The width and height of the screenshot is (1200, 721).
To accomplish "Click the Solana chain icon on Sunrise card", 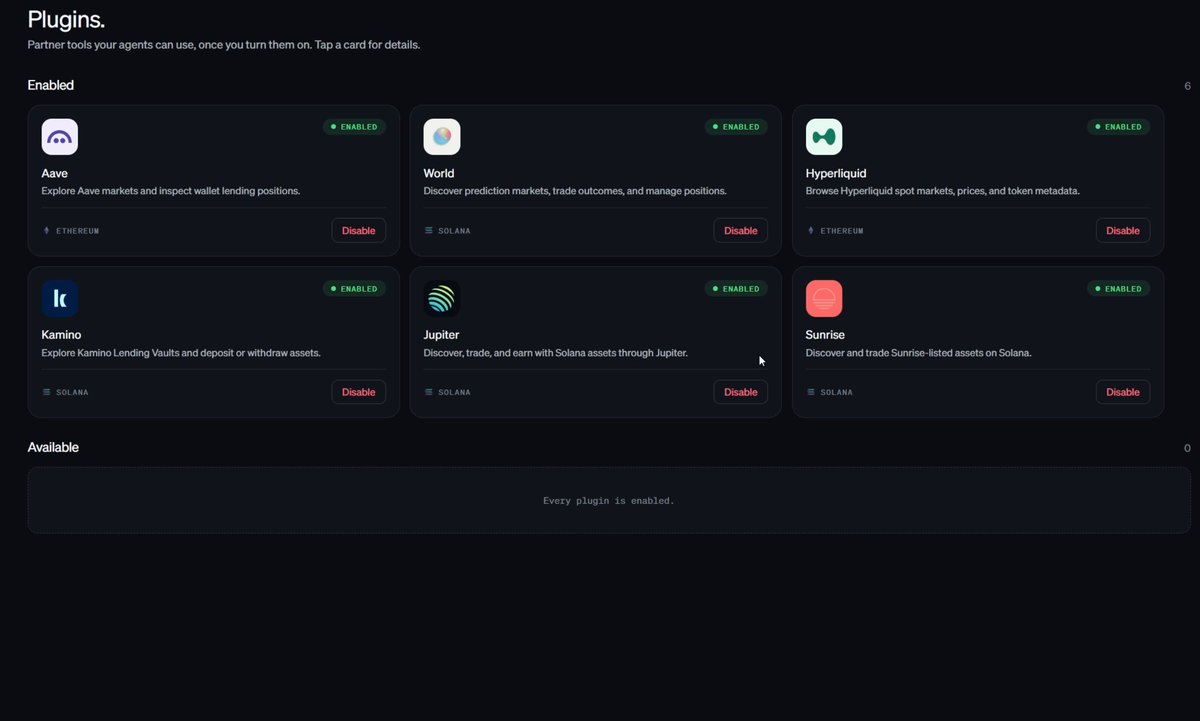I will 811,392.
